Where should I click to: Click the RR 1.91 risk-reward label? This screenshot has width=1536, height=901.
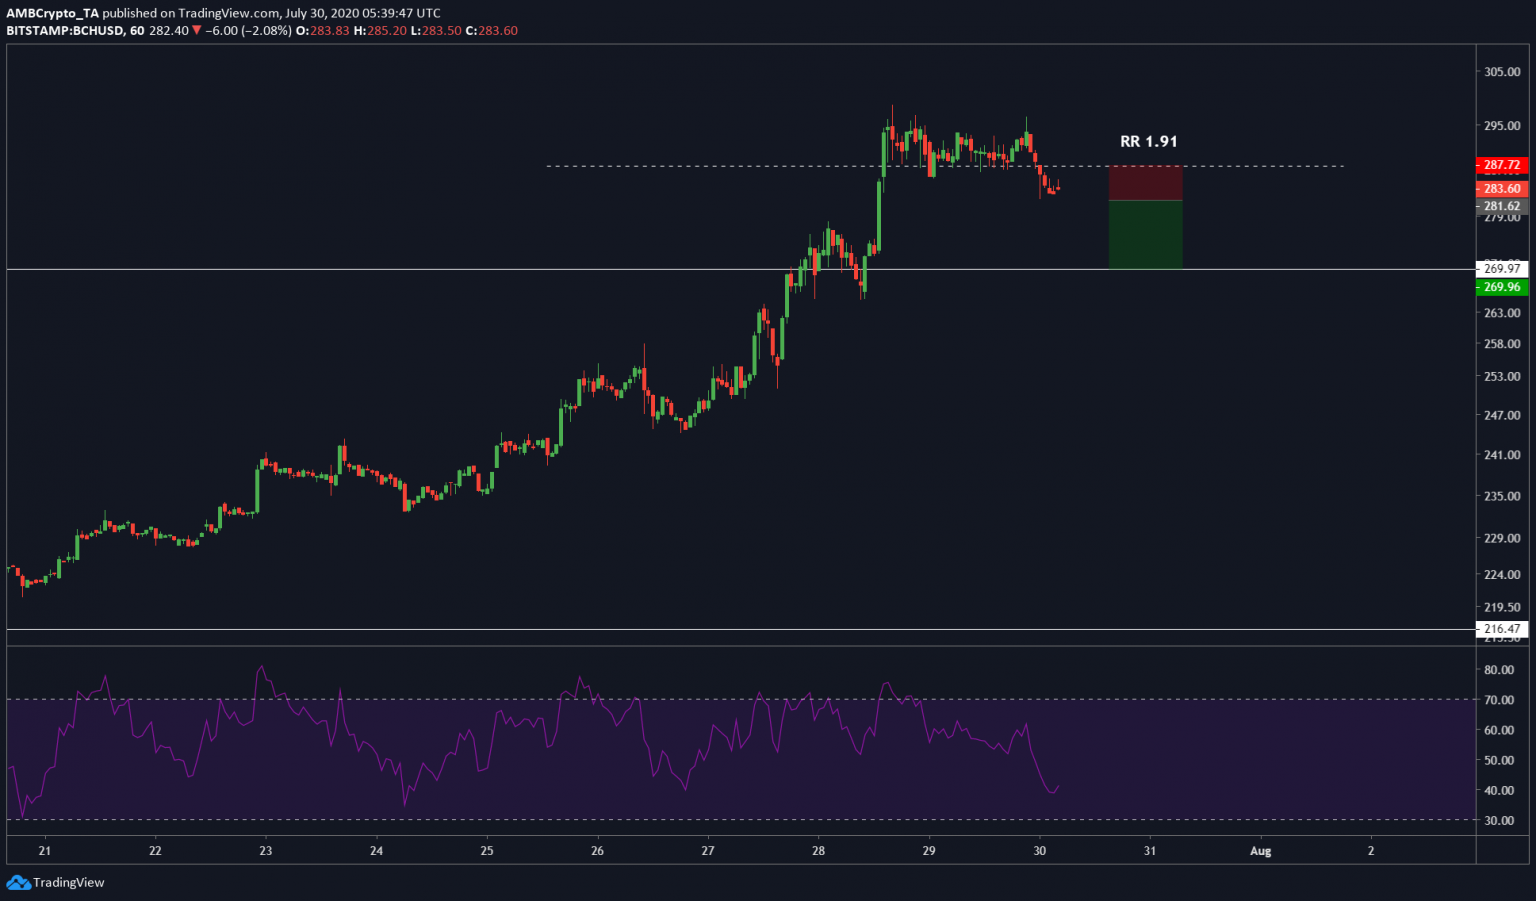[1148, 142]
